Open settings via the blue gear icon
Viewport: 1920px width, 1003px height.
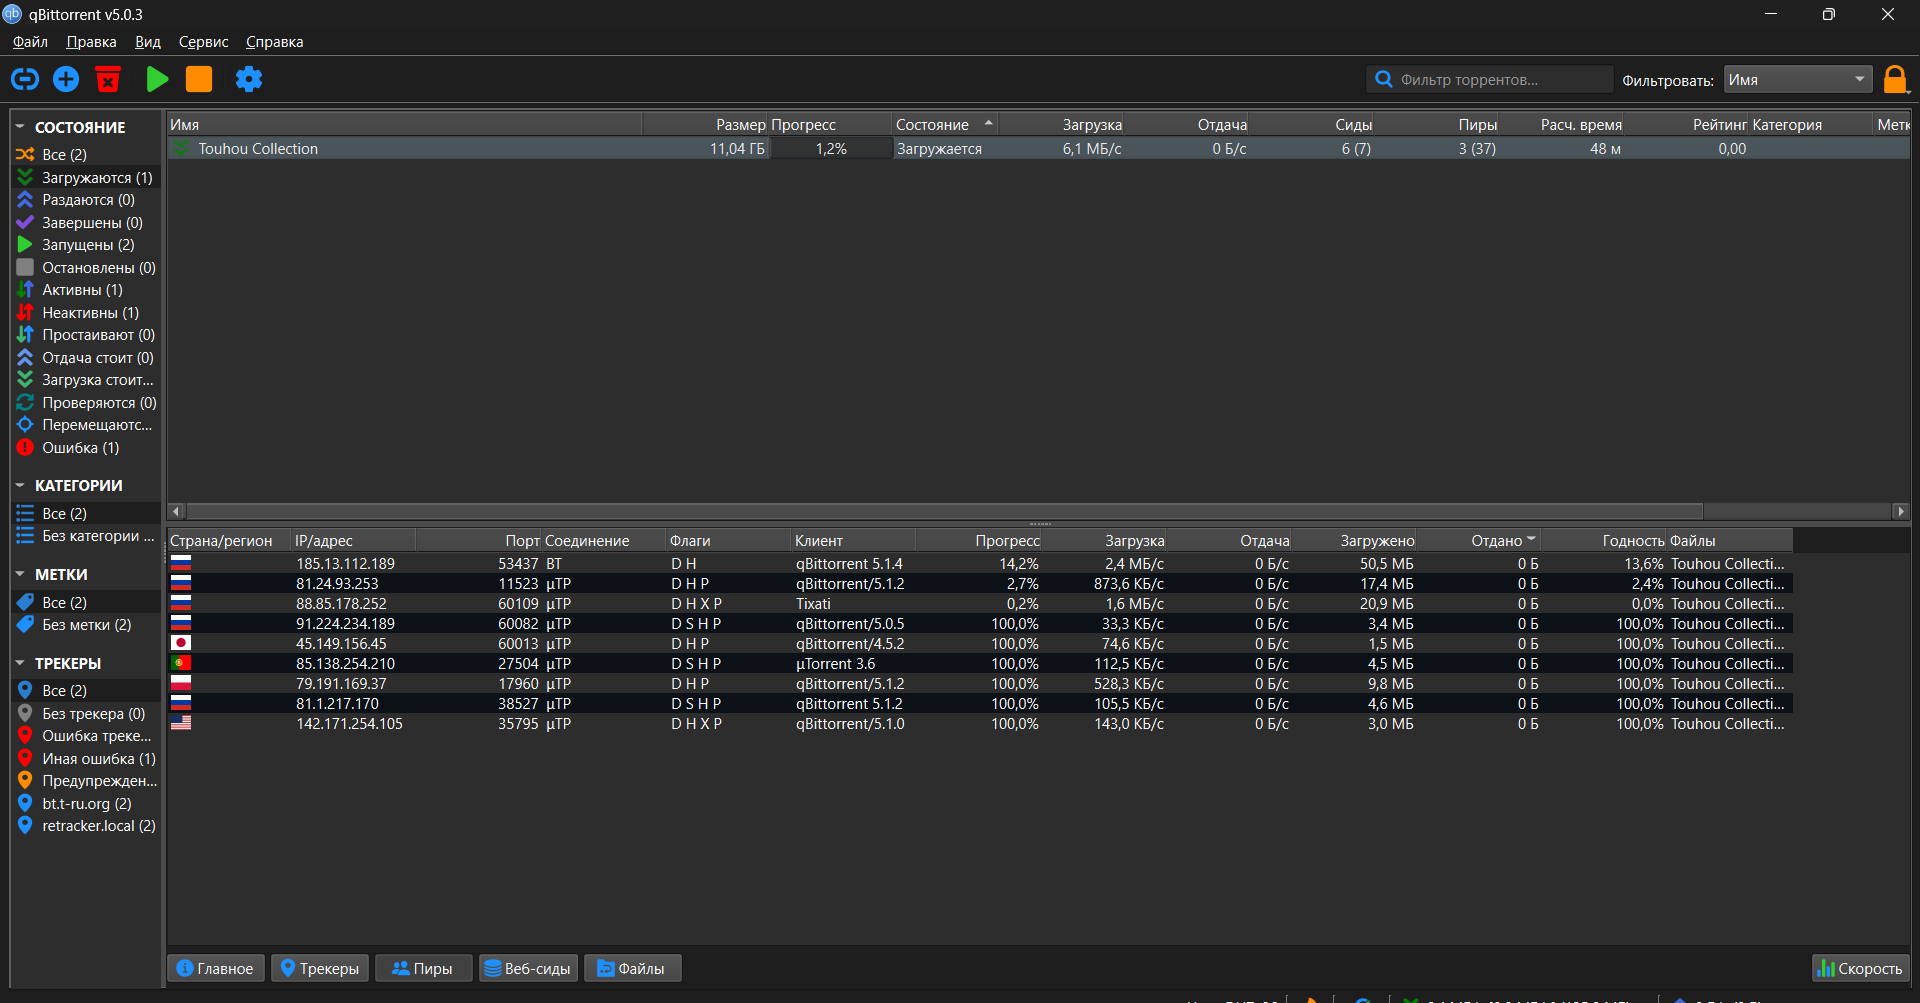pos(249,79)
